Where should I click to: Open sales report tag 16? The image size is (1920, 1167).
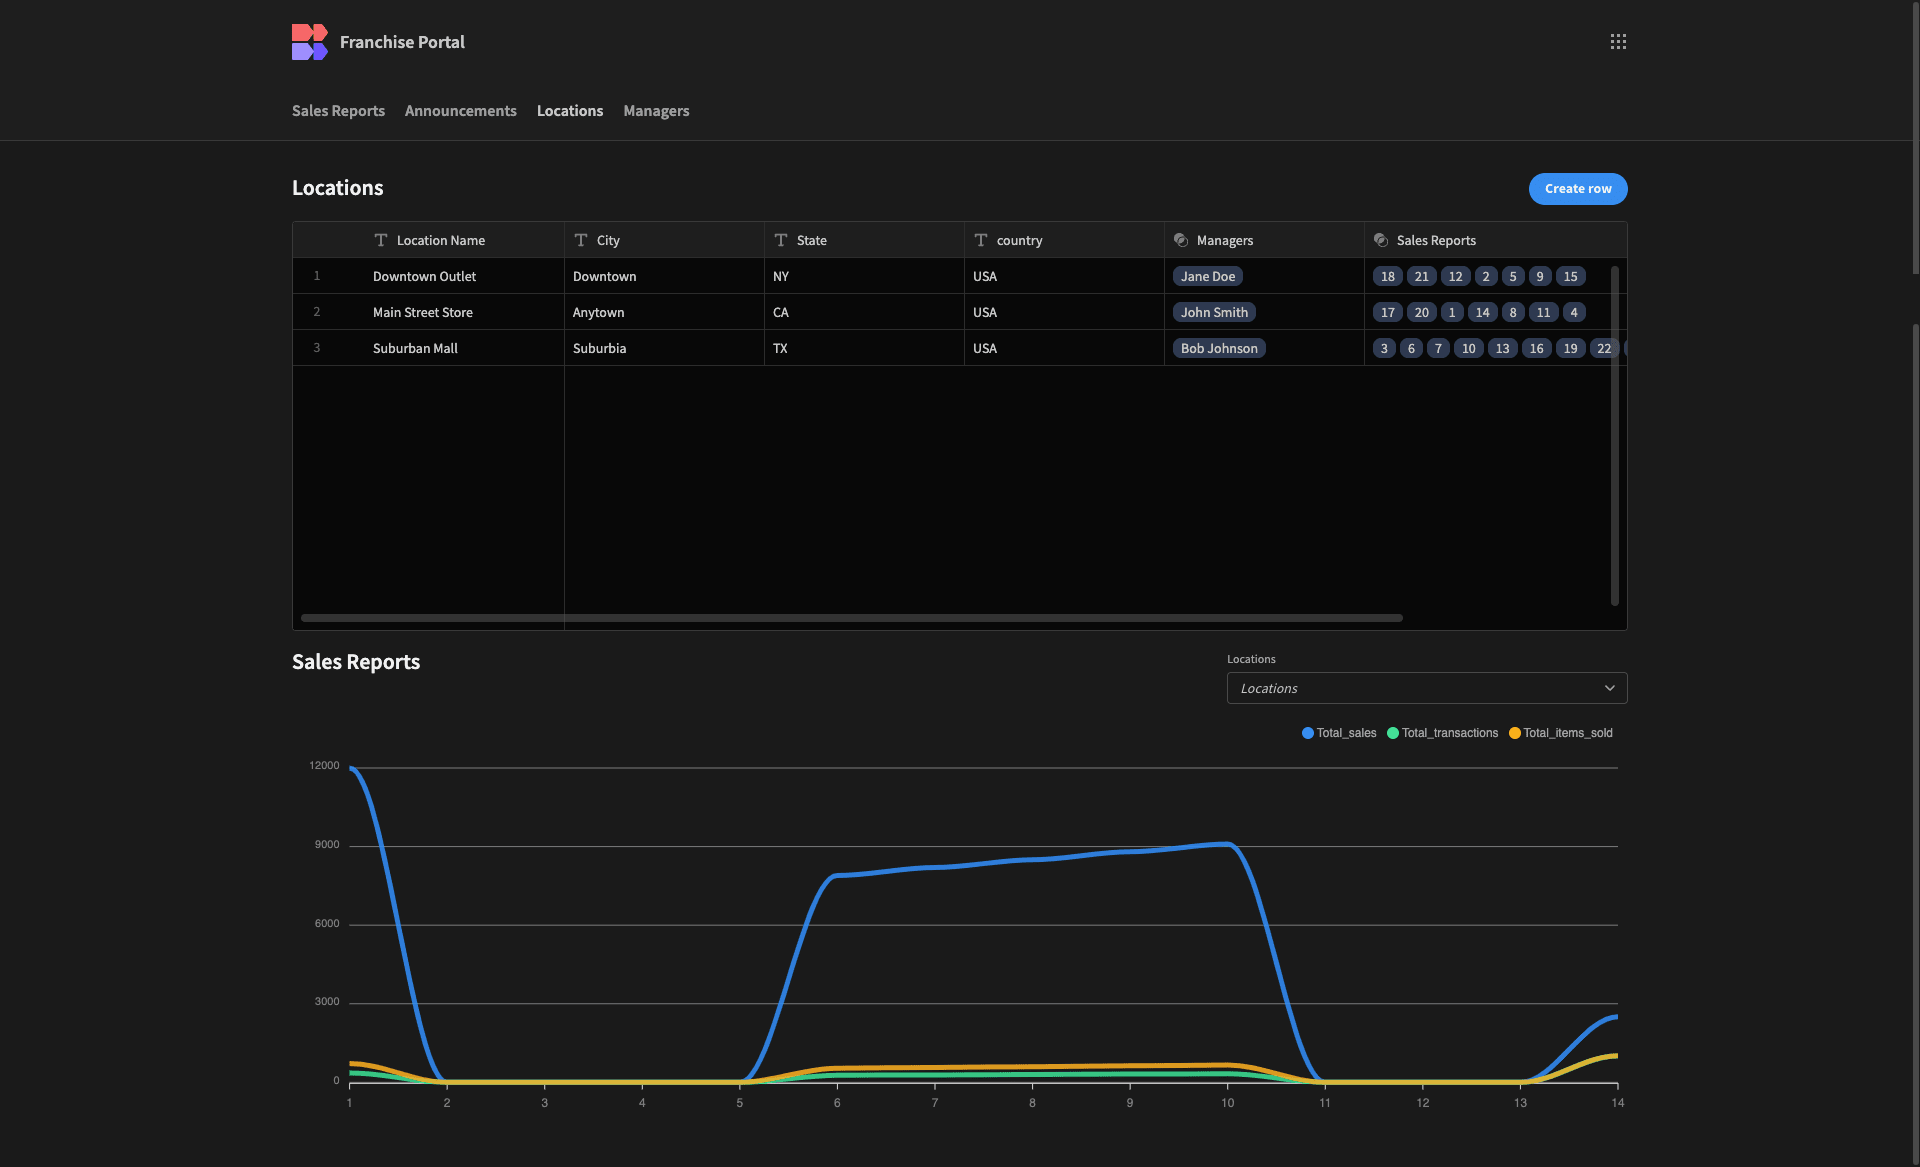[1537, 348]
